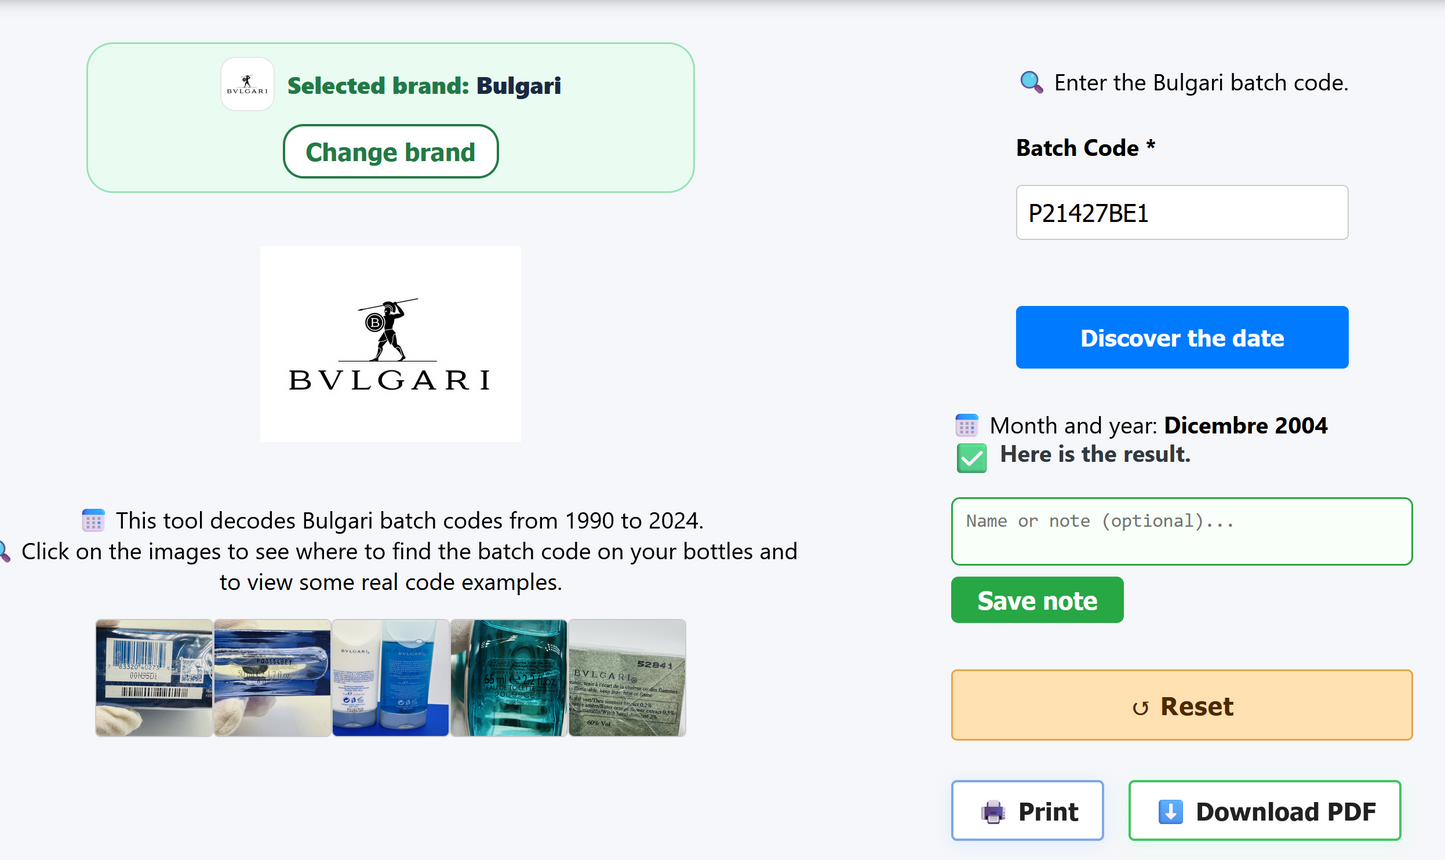Click the reset circular arrow icon
Viewport: 1445px width, 860px height.
tap(1140, 708)
